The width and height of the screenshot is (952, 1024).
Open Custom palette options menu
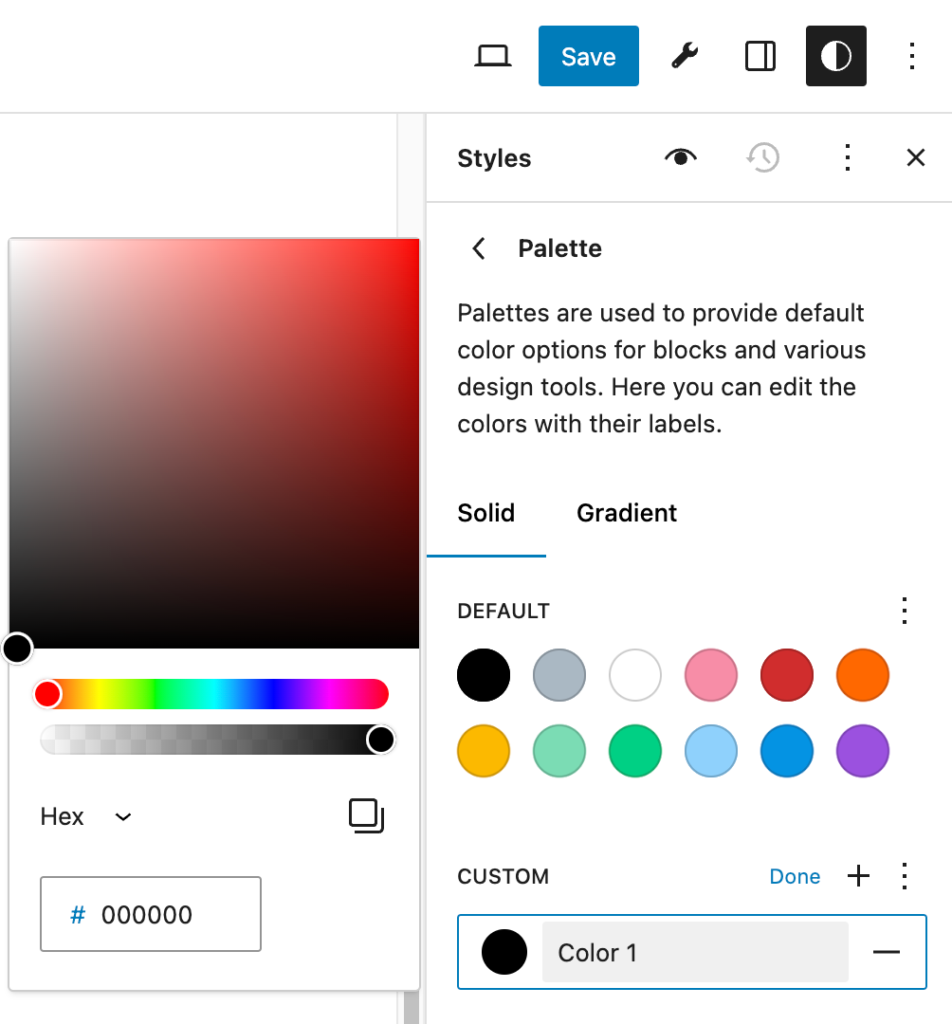(904, 877)
